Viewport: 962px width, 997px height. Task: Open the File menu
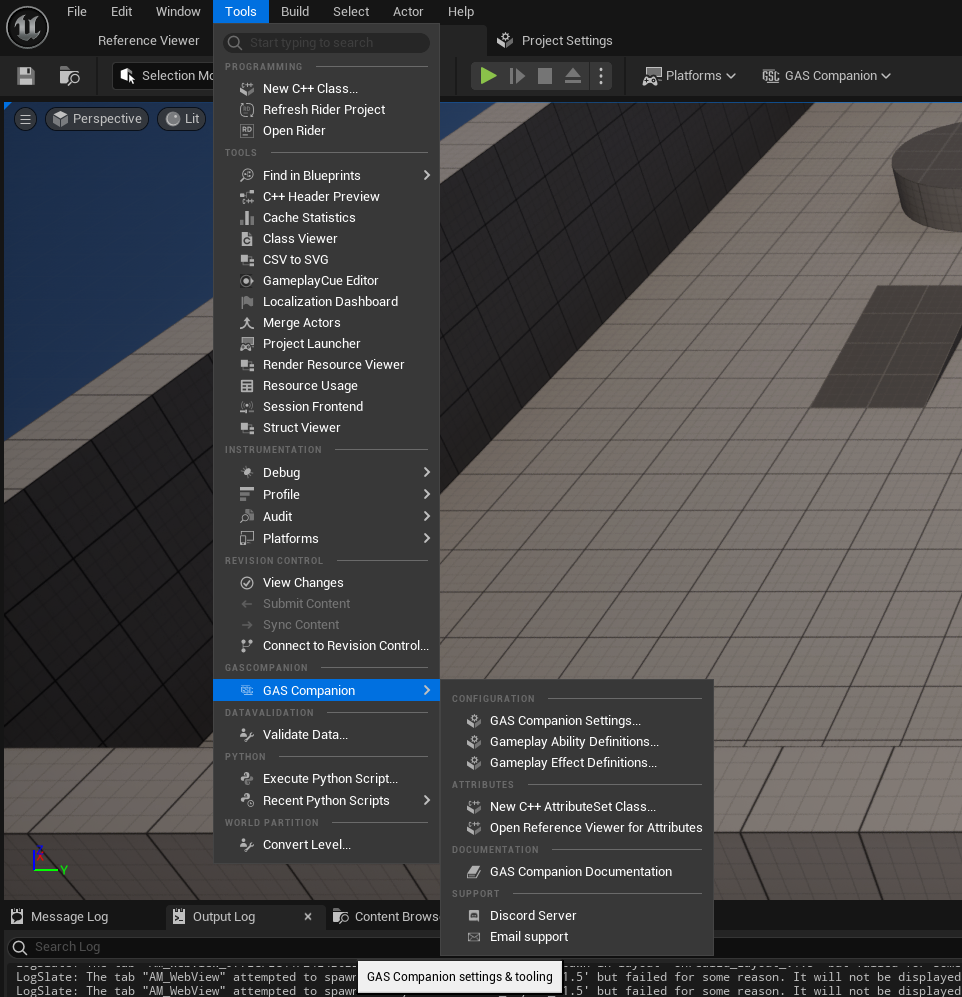click(77, 11)
